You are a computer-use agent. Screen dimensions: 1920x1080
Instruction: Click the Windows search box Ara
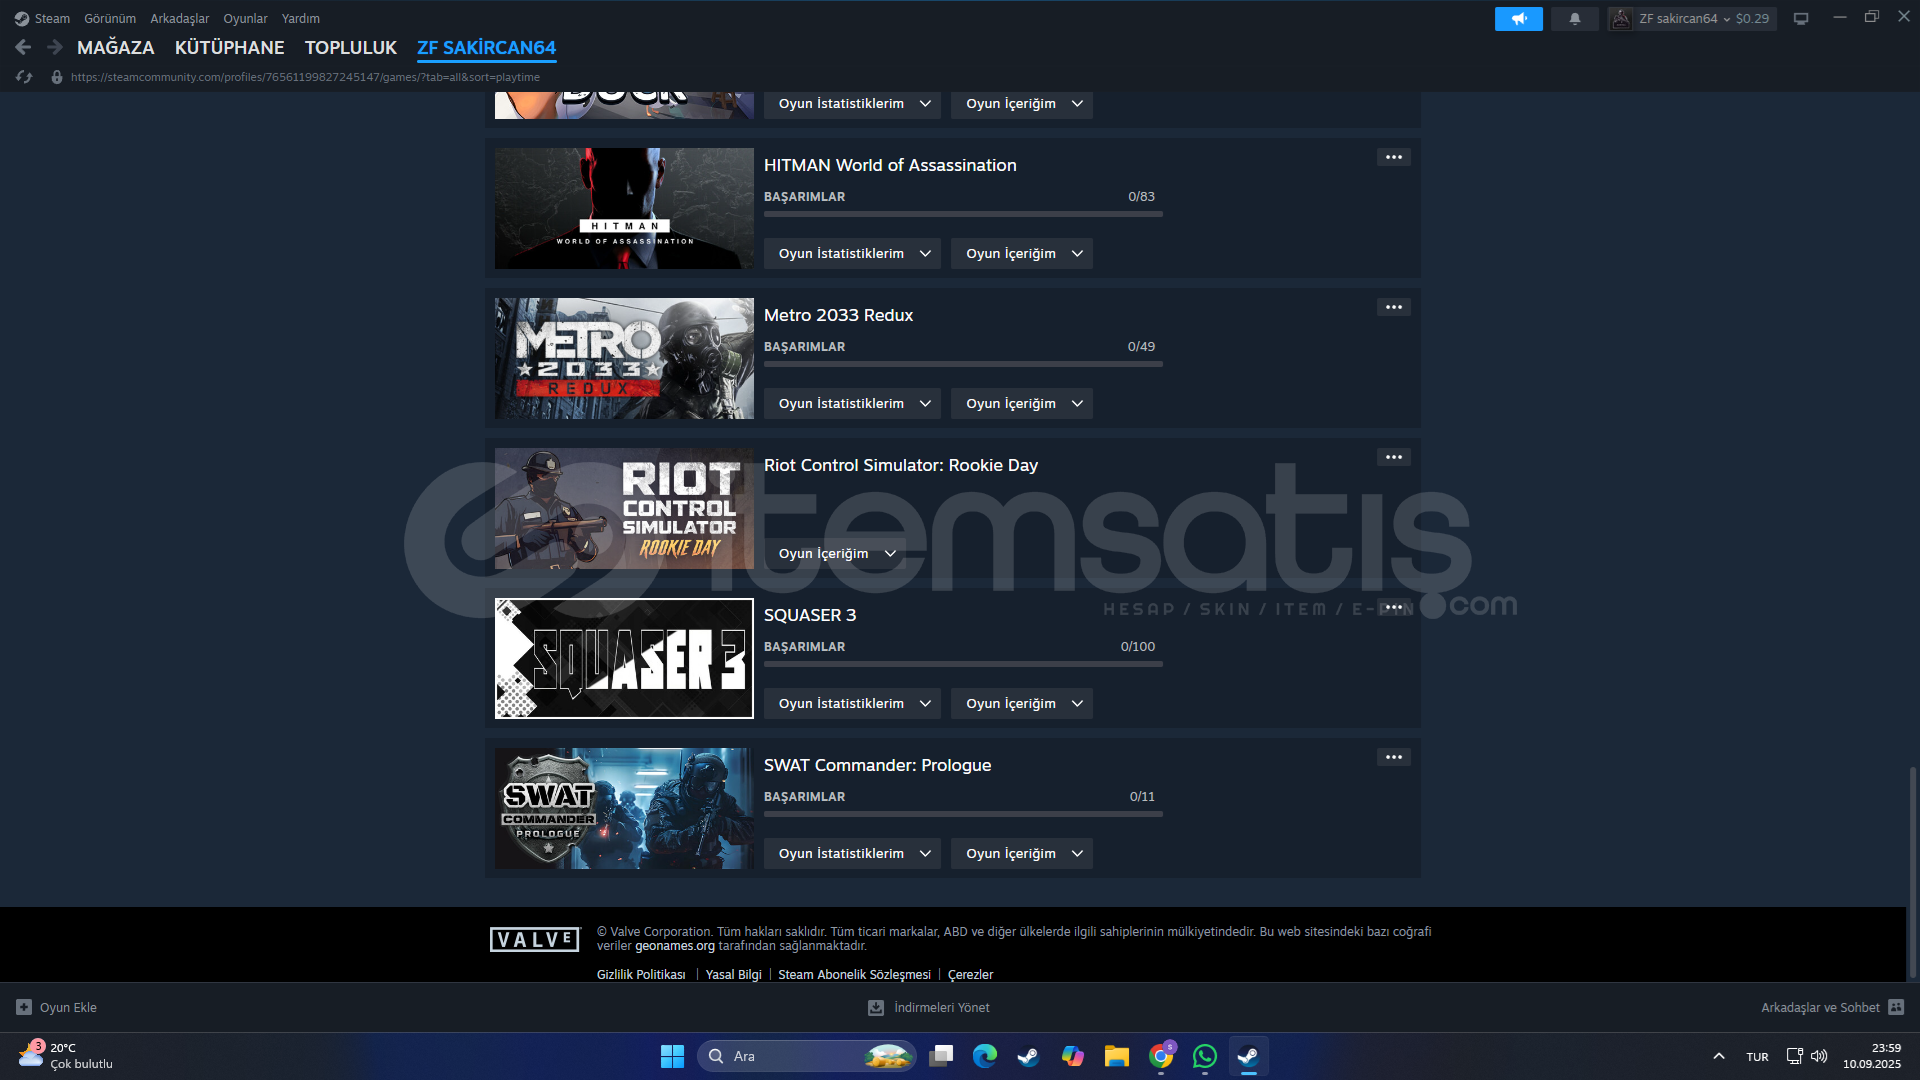point(806,1056)
